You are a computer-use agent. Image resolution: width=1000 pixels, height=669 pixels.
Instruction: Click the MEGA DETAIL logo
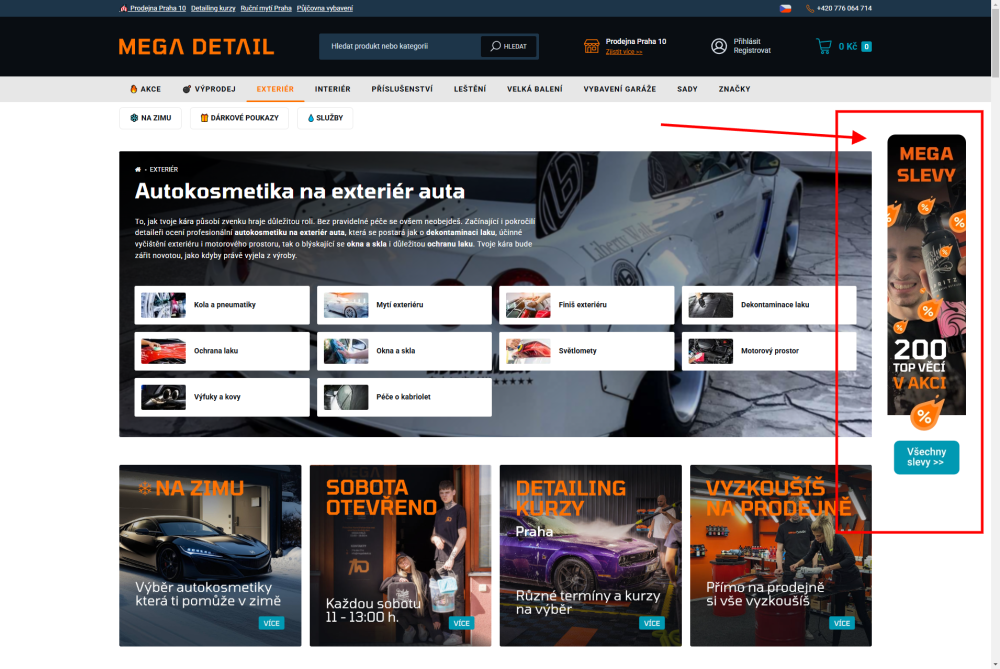(196, 47)
